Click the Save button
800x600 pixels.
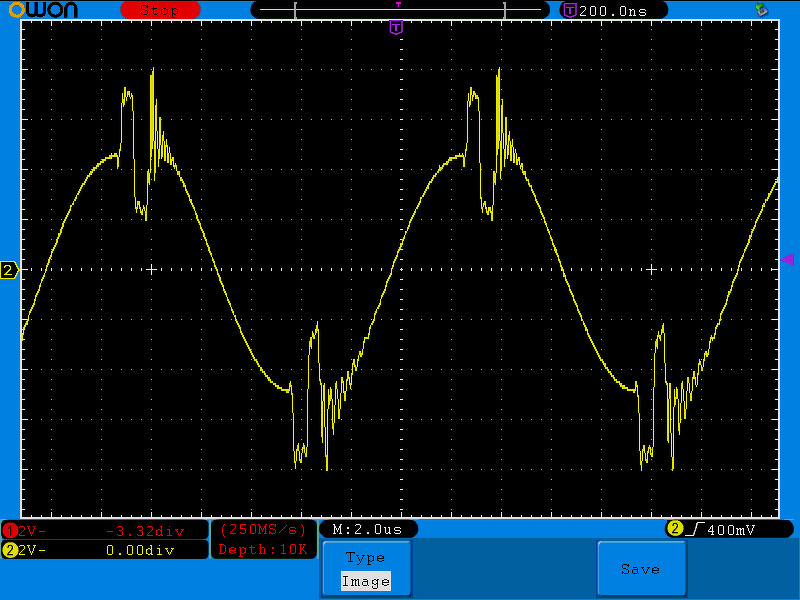(641, 569)
